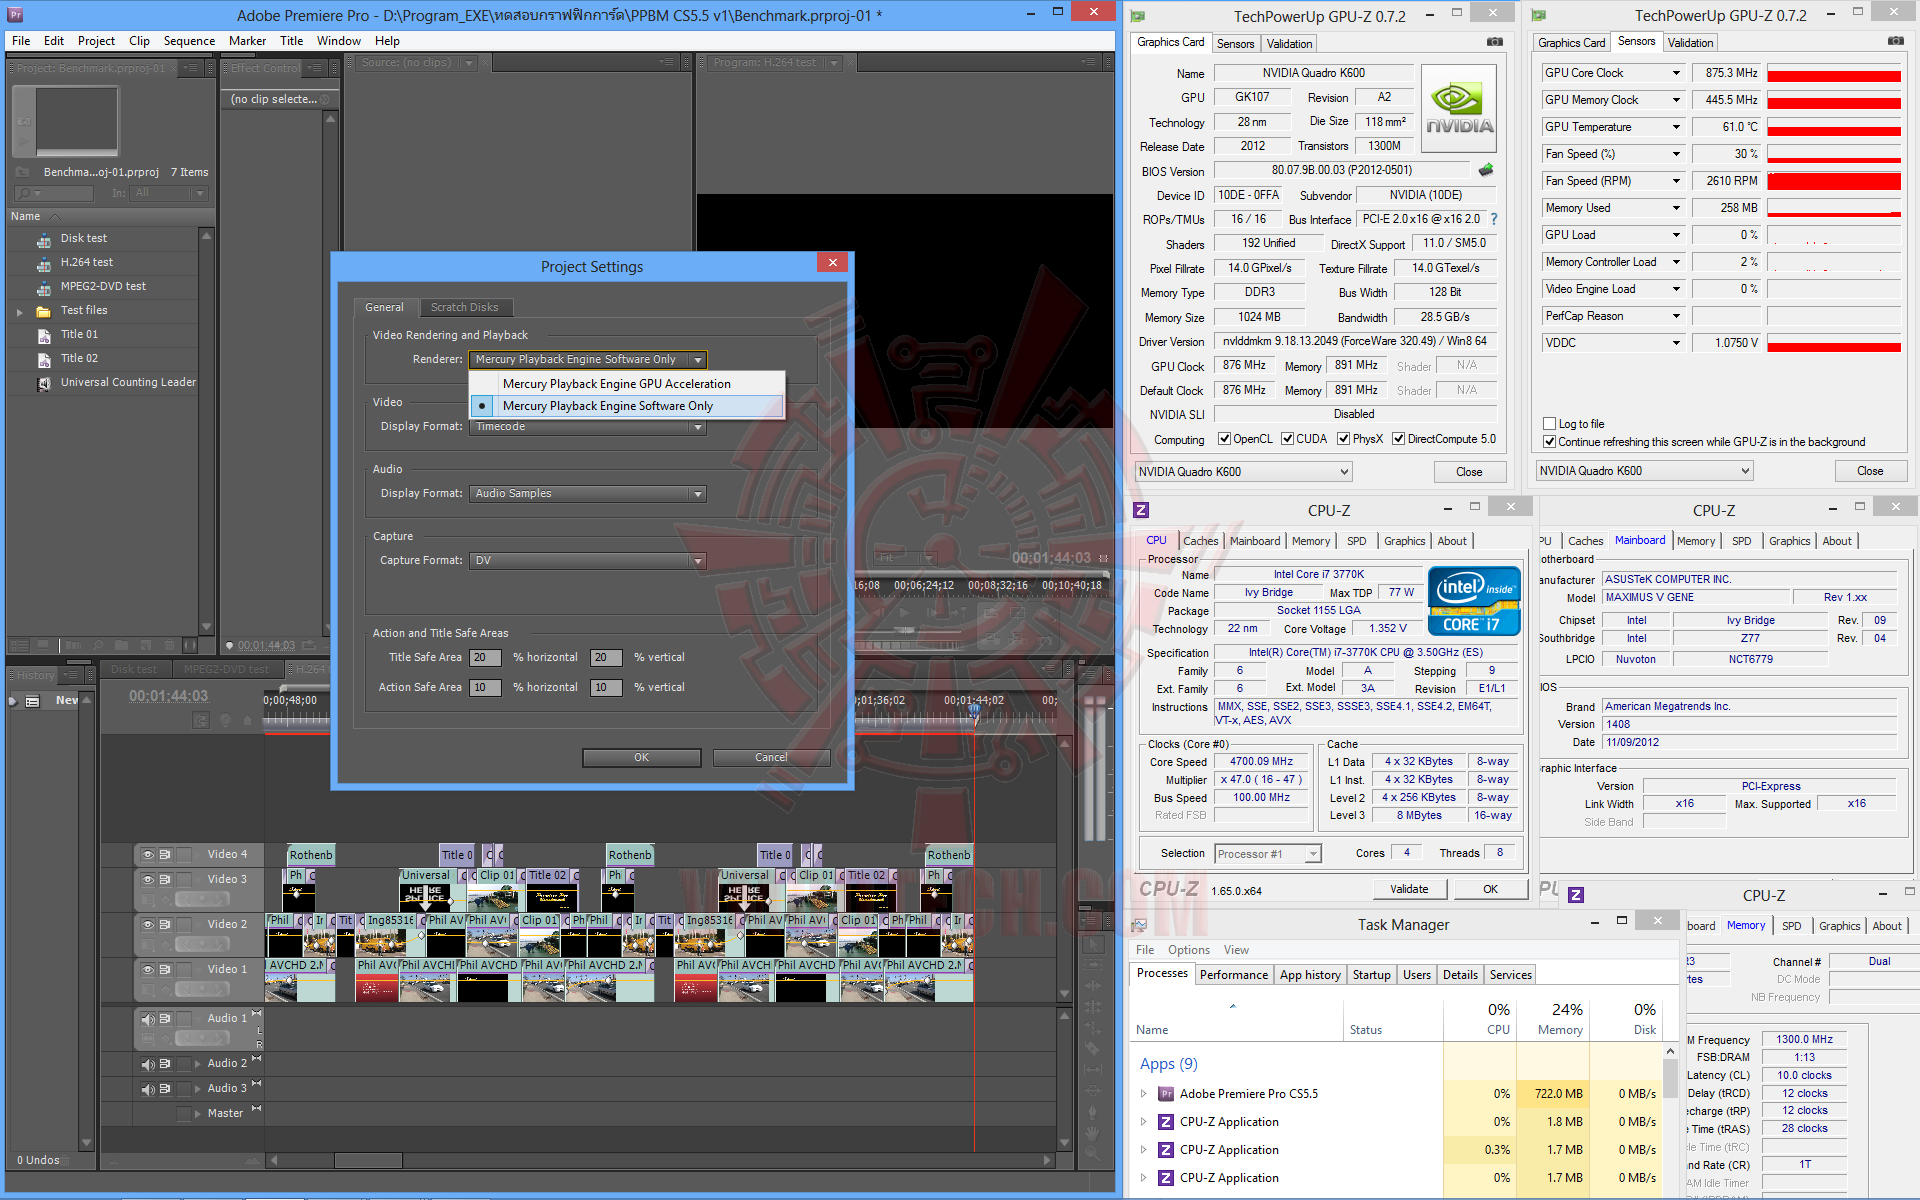Enable the Log to file checkbox
This screenshot has height=1200, width=1920.
1549,424
